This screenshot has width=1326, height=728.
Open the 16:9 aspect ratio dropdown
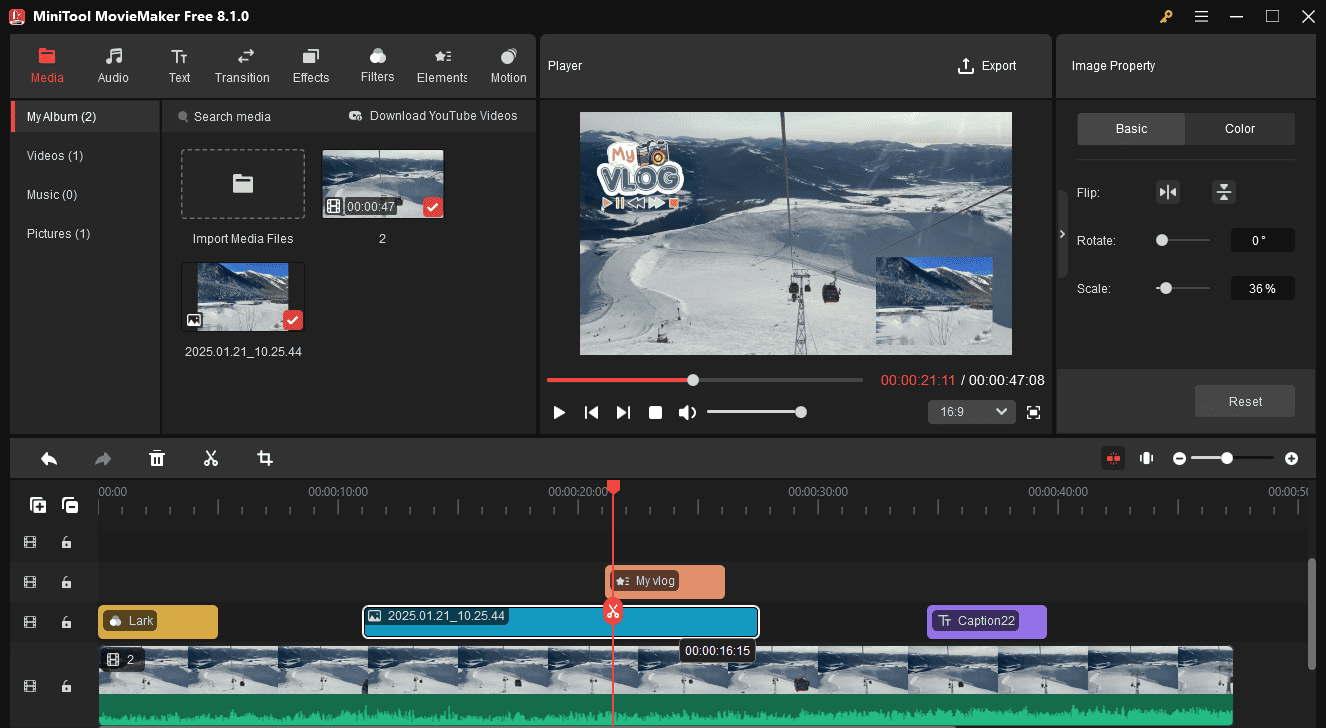971,411
